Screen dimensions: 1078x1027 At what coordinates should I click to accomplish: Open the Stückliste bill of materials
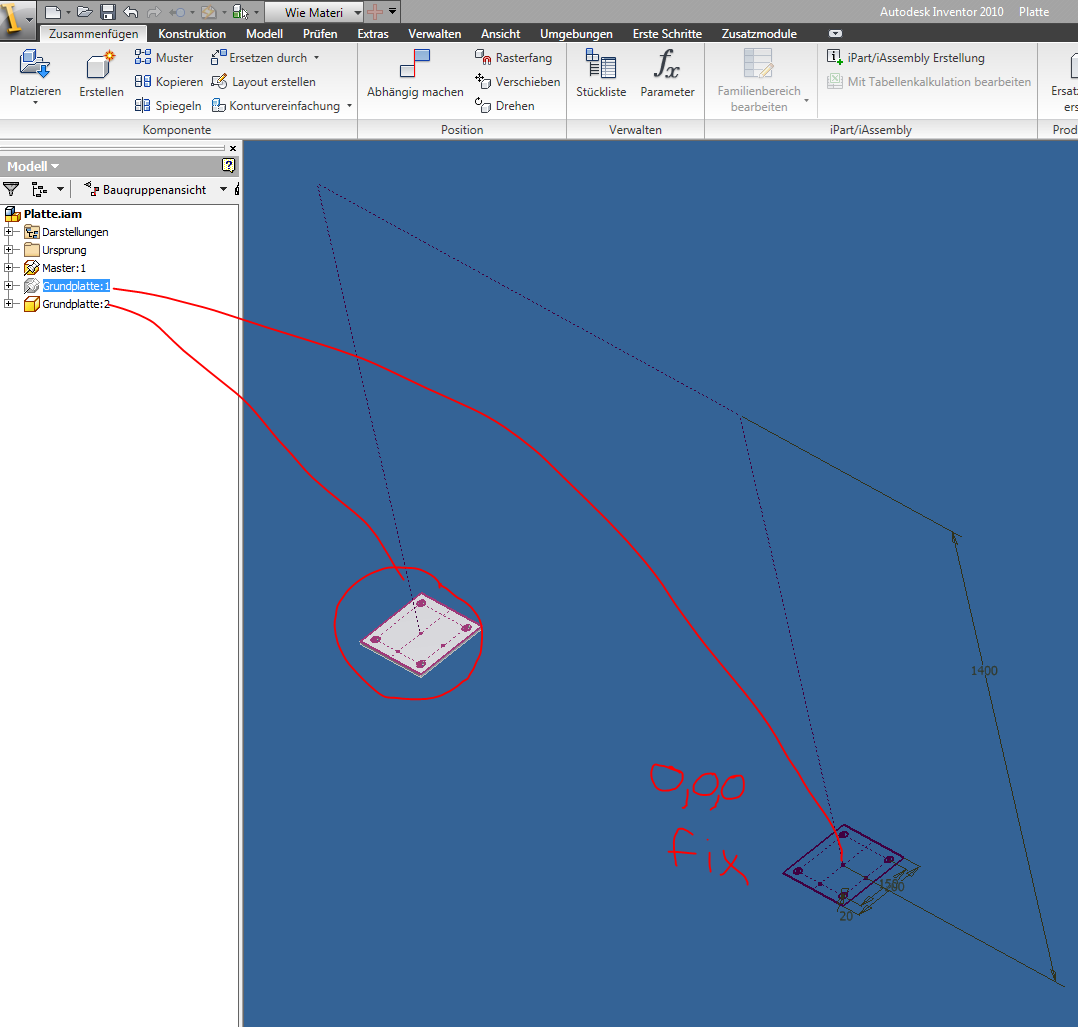[601, 74]
